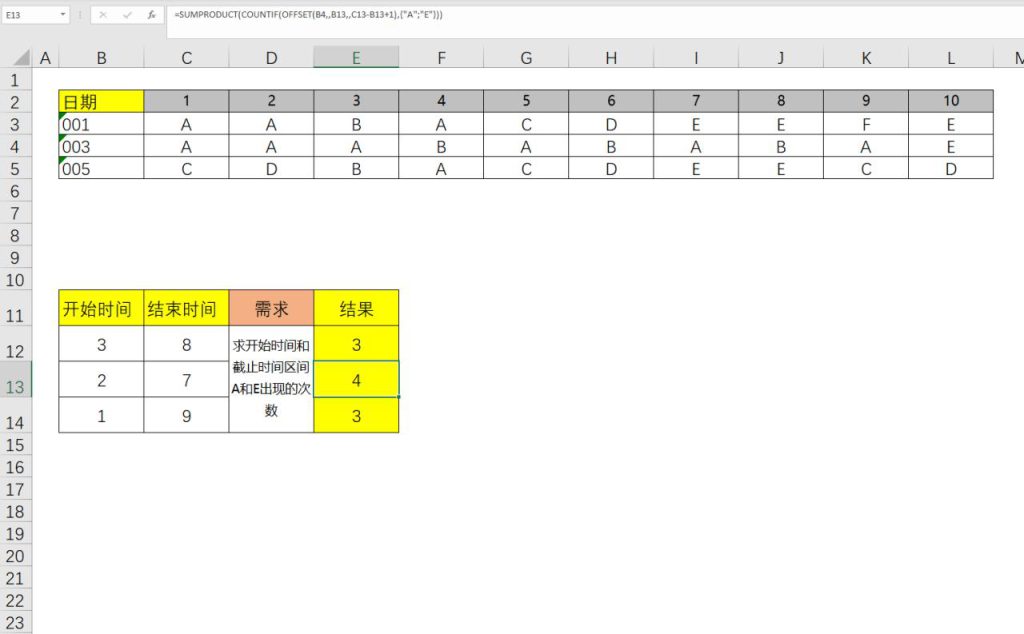Click the 结果 header cell

pyautogui.click(x=356, y=308)
